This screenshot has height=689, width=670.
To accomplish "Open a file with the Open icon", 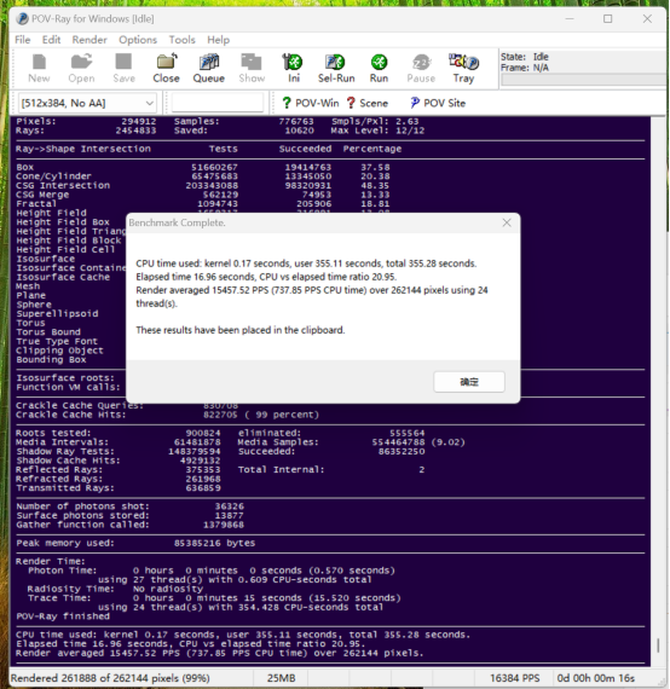I will click(x=81, y=69).
